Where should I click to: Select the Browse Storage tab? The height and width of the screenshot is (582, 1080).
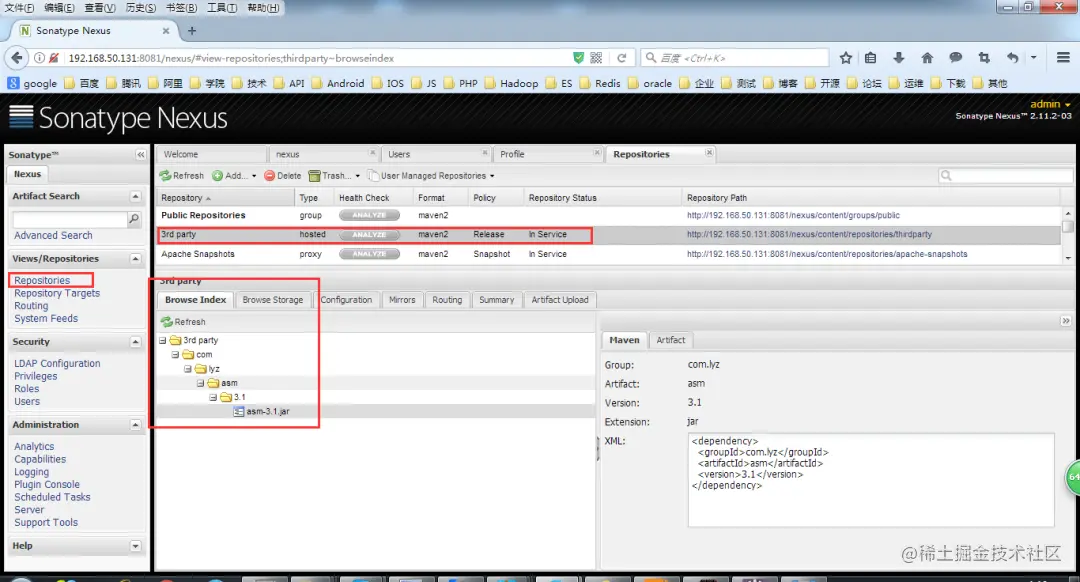coord(273,300)
